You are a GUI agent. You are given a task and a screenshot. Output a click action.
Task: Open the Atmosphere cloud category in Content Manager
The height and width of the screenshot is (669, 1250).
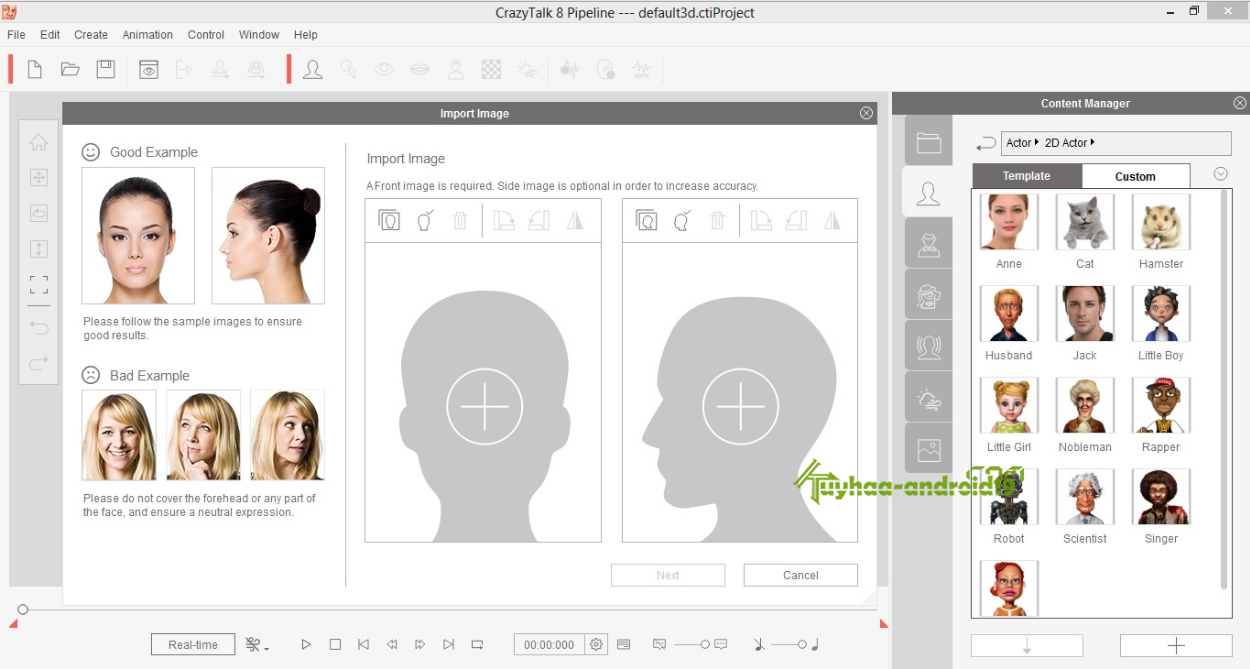click(x=929, y=398)
